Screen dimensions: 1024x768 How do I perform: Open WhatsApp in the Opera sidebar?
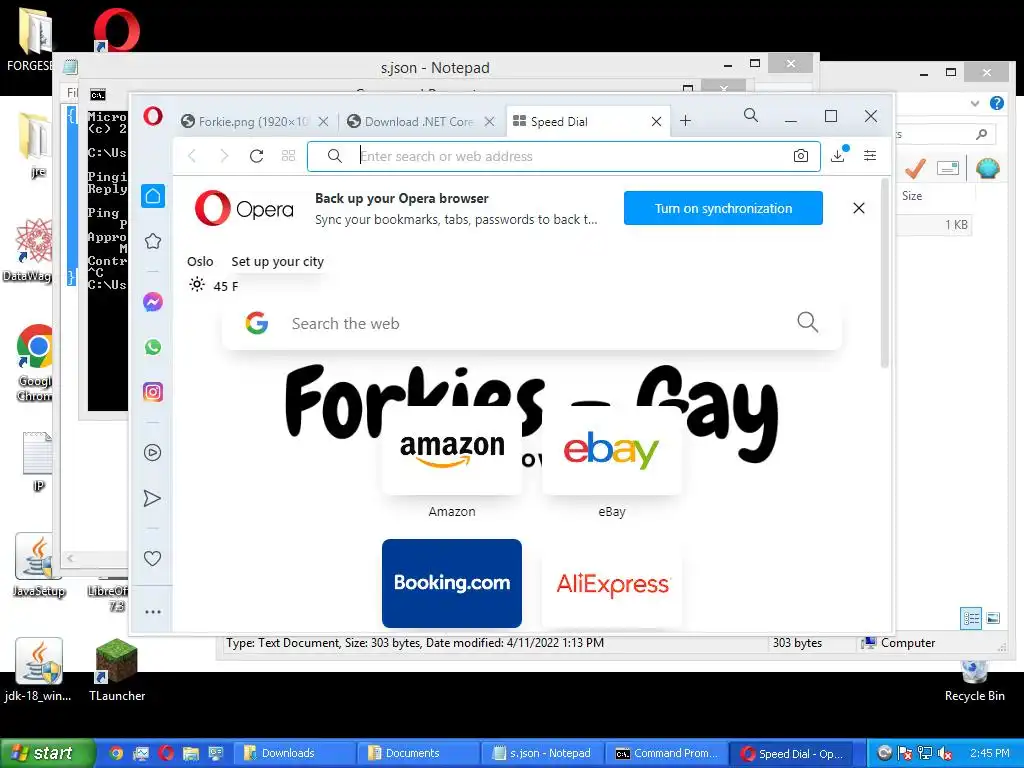click(153, 347)
